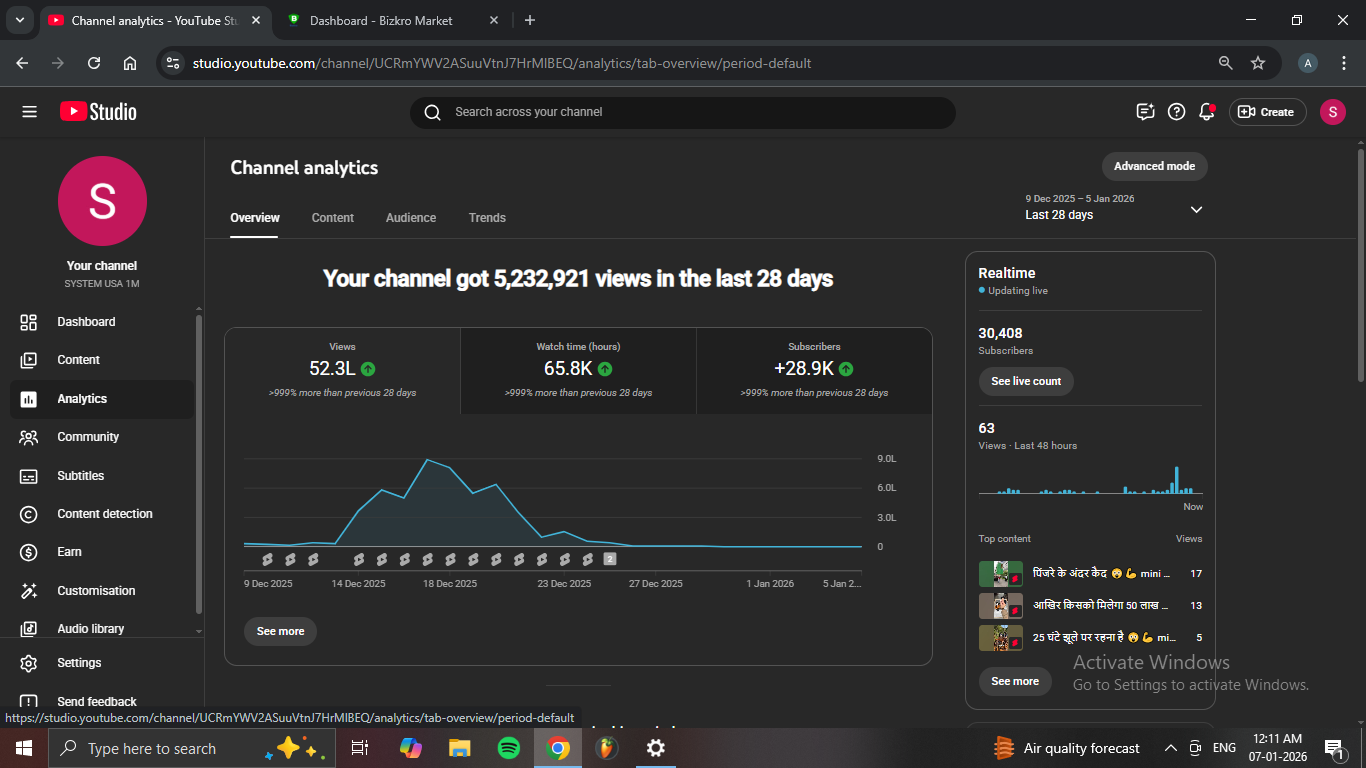Screen dimensions: 1366x768
Task: Click the See live count button
Action: coord(1025,381)
